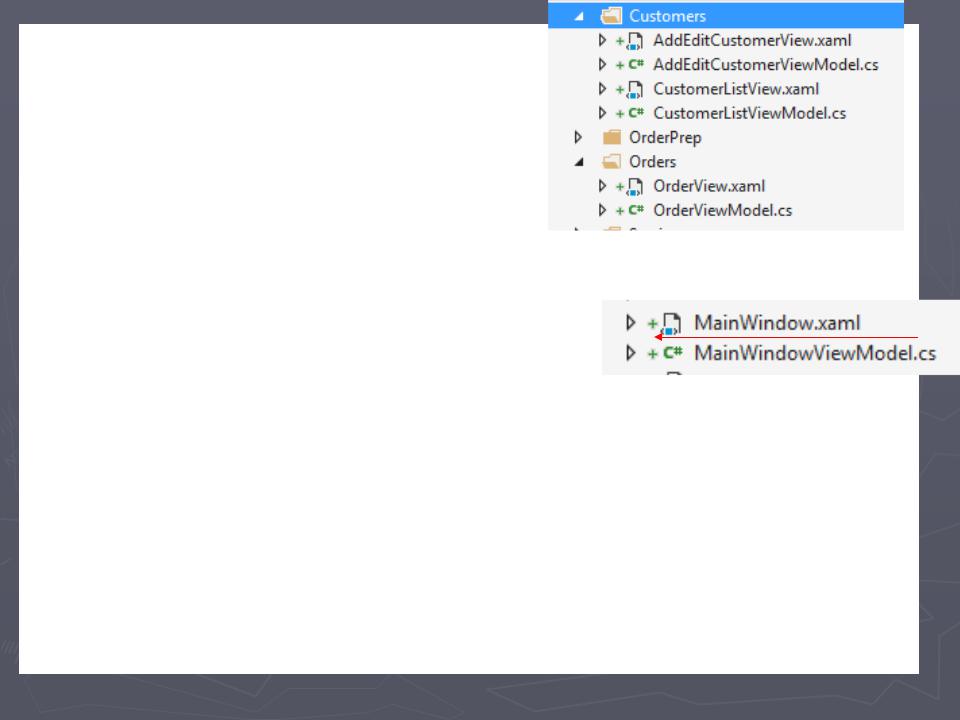Expand MainWindowViewModel.cs node

(x=630, y=353)
